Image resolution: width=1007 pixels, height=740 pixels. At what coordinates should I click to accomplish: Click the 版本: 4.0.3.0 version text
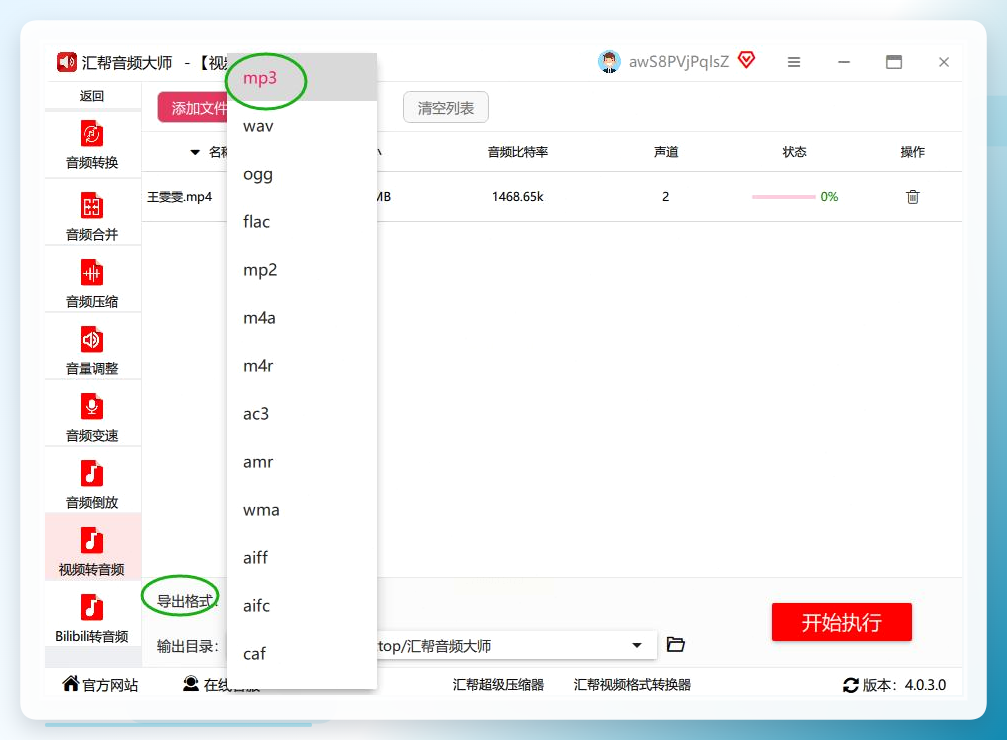(904, 685)
